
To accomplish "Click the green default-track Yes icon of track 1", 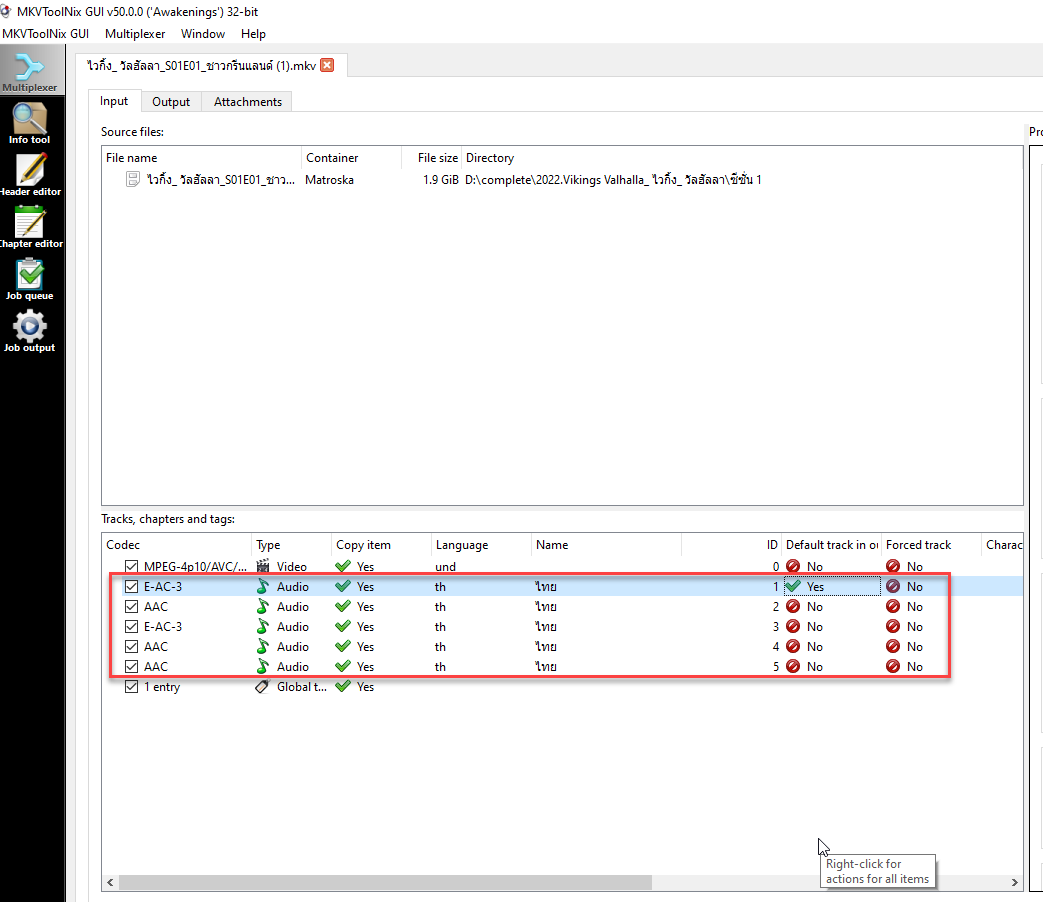I will click(793, 587).
